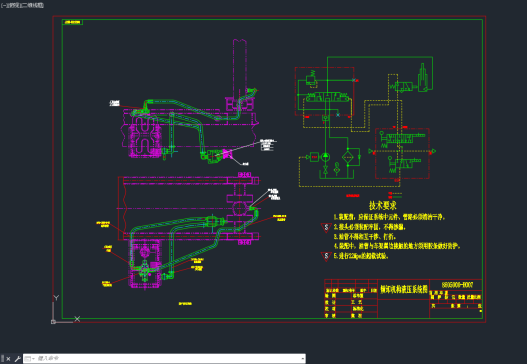
Task: Click the UCS X axis label
Action: coord(77,319)
